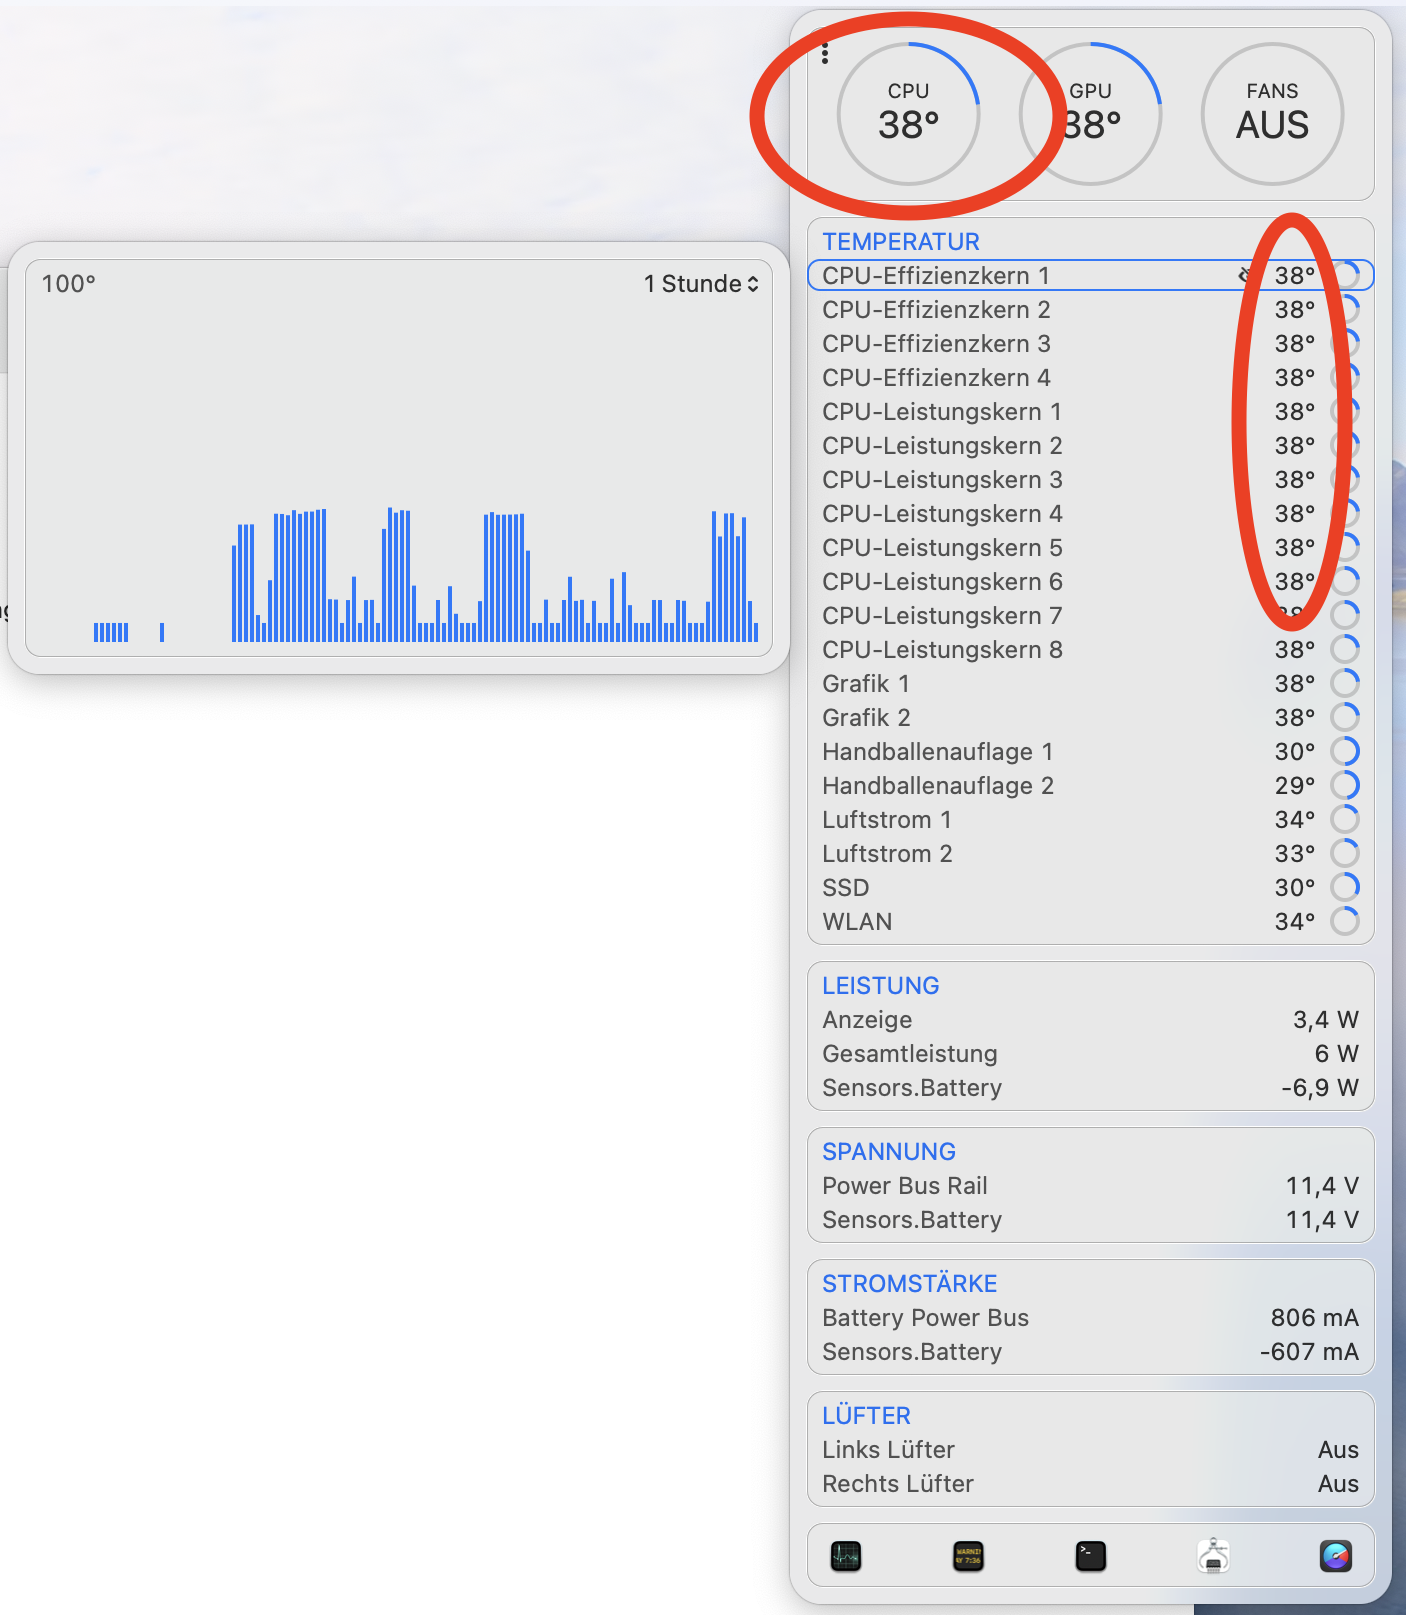Open the Console app shortcut icon

[x=968, y=1556]
